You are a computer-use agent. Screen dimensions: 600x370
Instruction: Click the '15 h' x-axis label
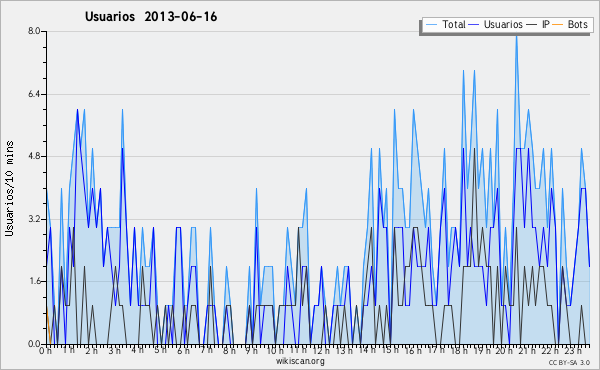point(390,350)
